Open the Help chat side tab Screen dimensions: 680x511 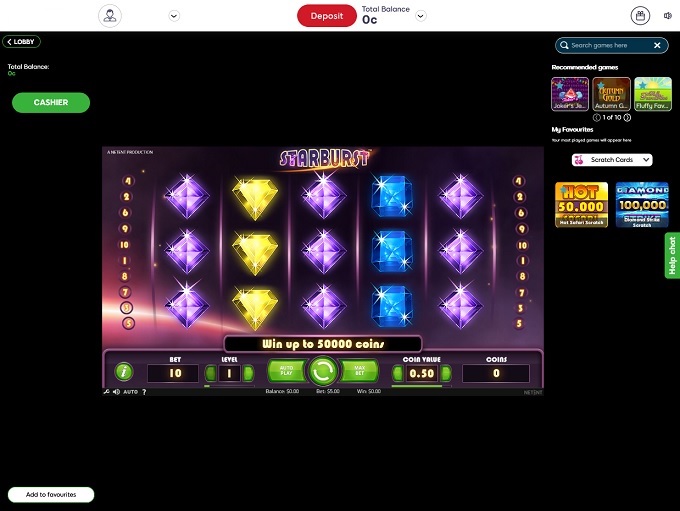[x=672, y=256]
